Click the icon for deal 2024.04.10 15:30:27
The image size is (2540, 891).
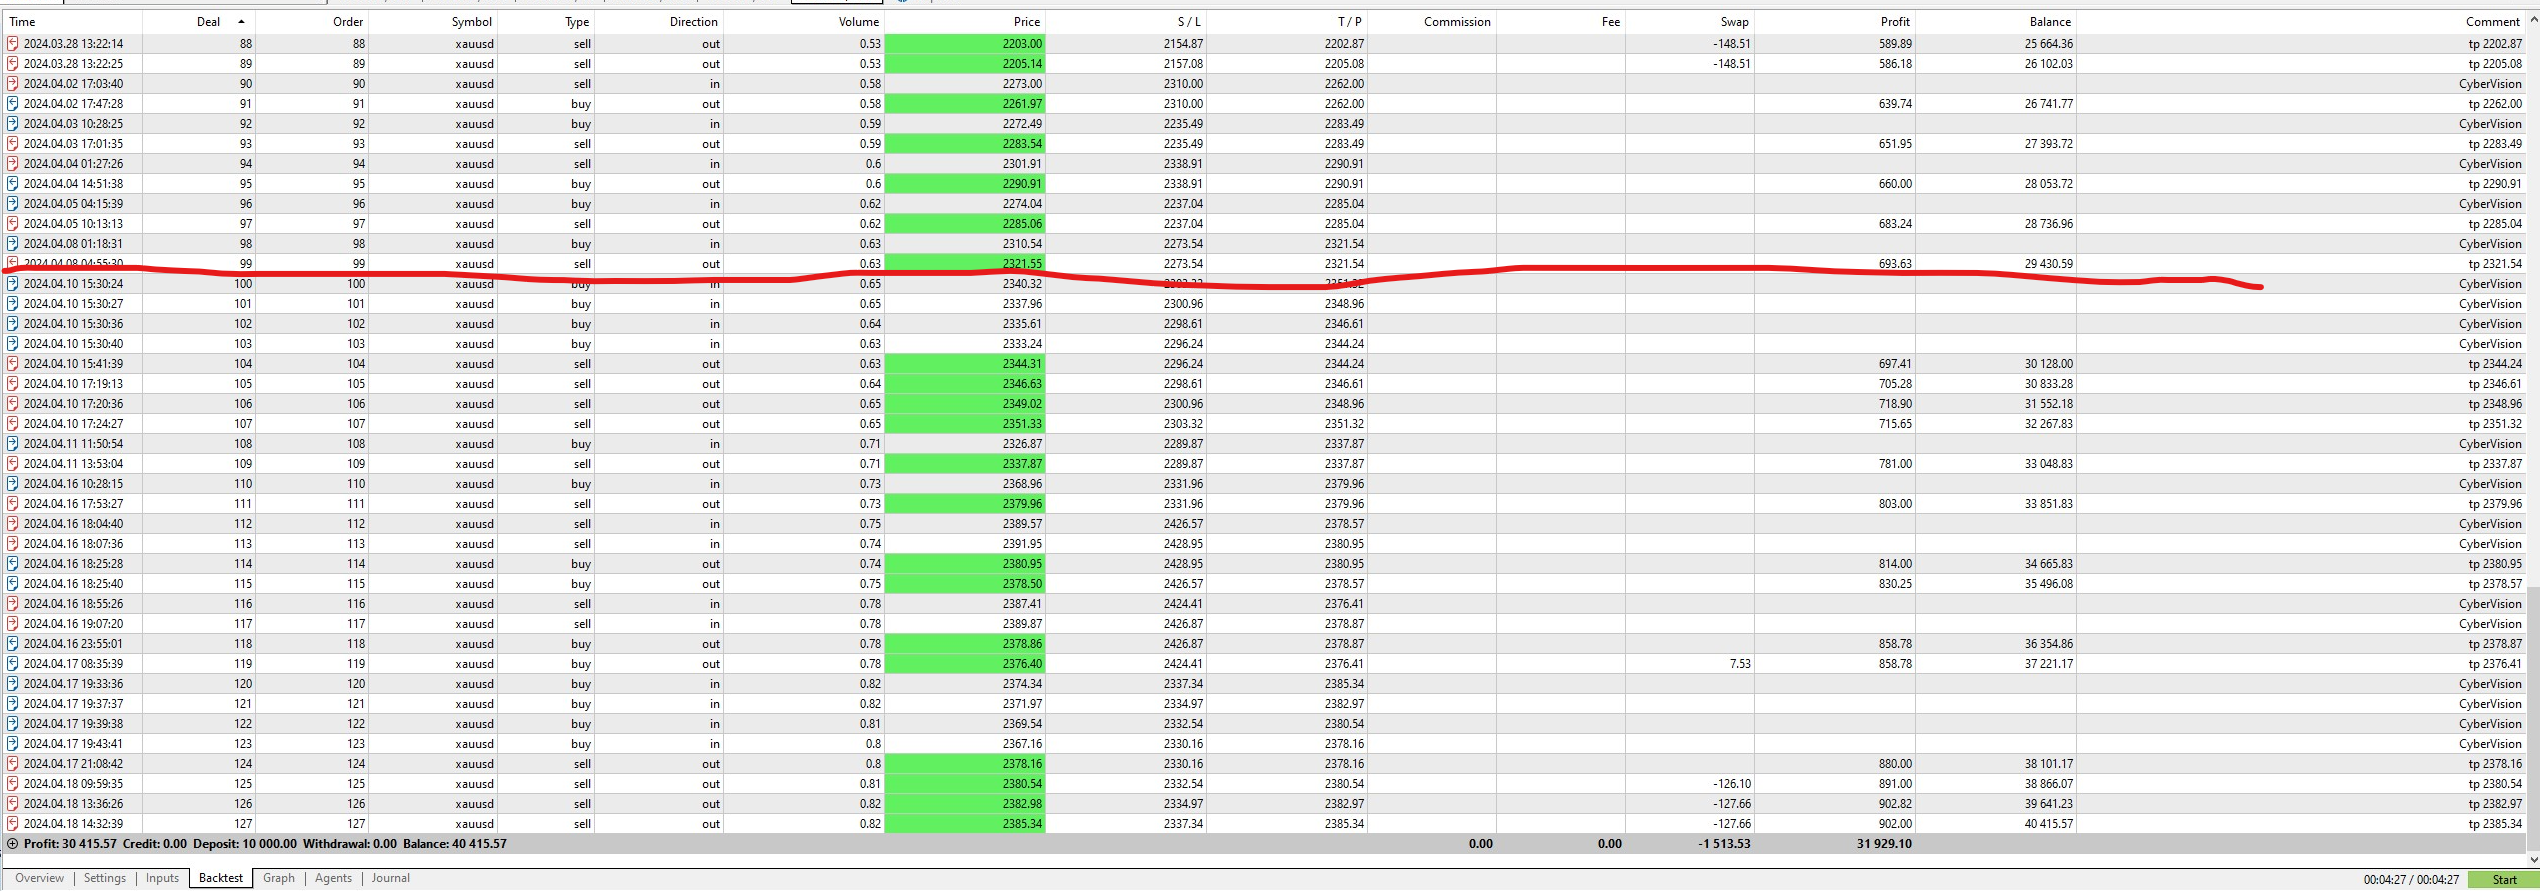tap(13, 304)
